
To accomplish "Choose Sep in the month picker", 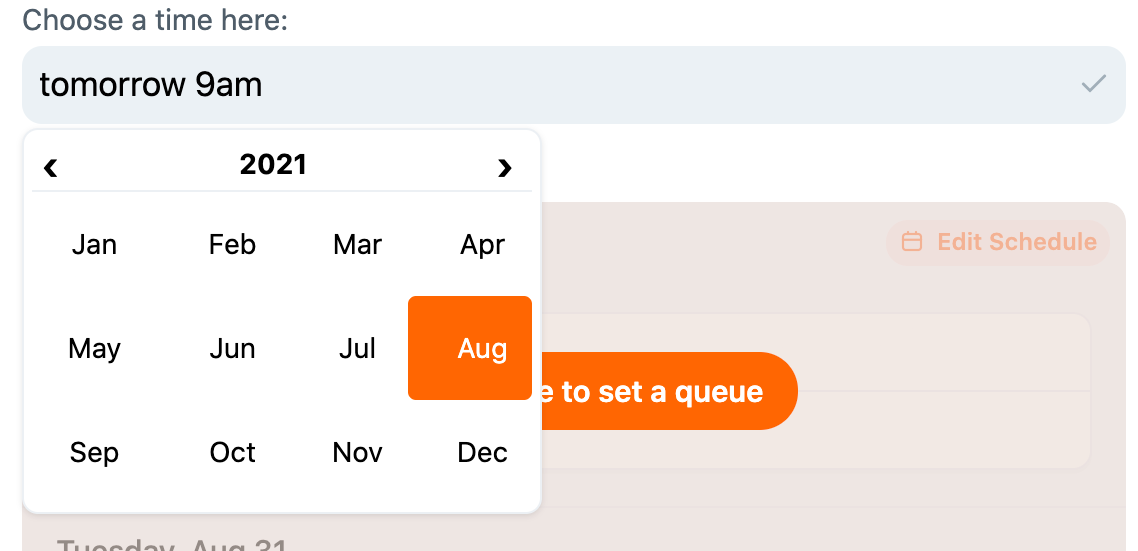I will coord(94,452).
